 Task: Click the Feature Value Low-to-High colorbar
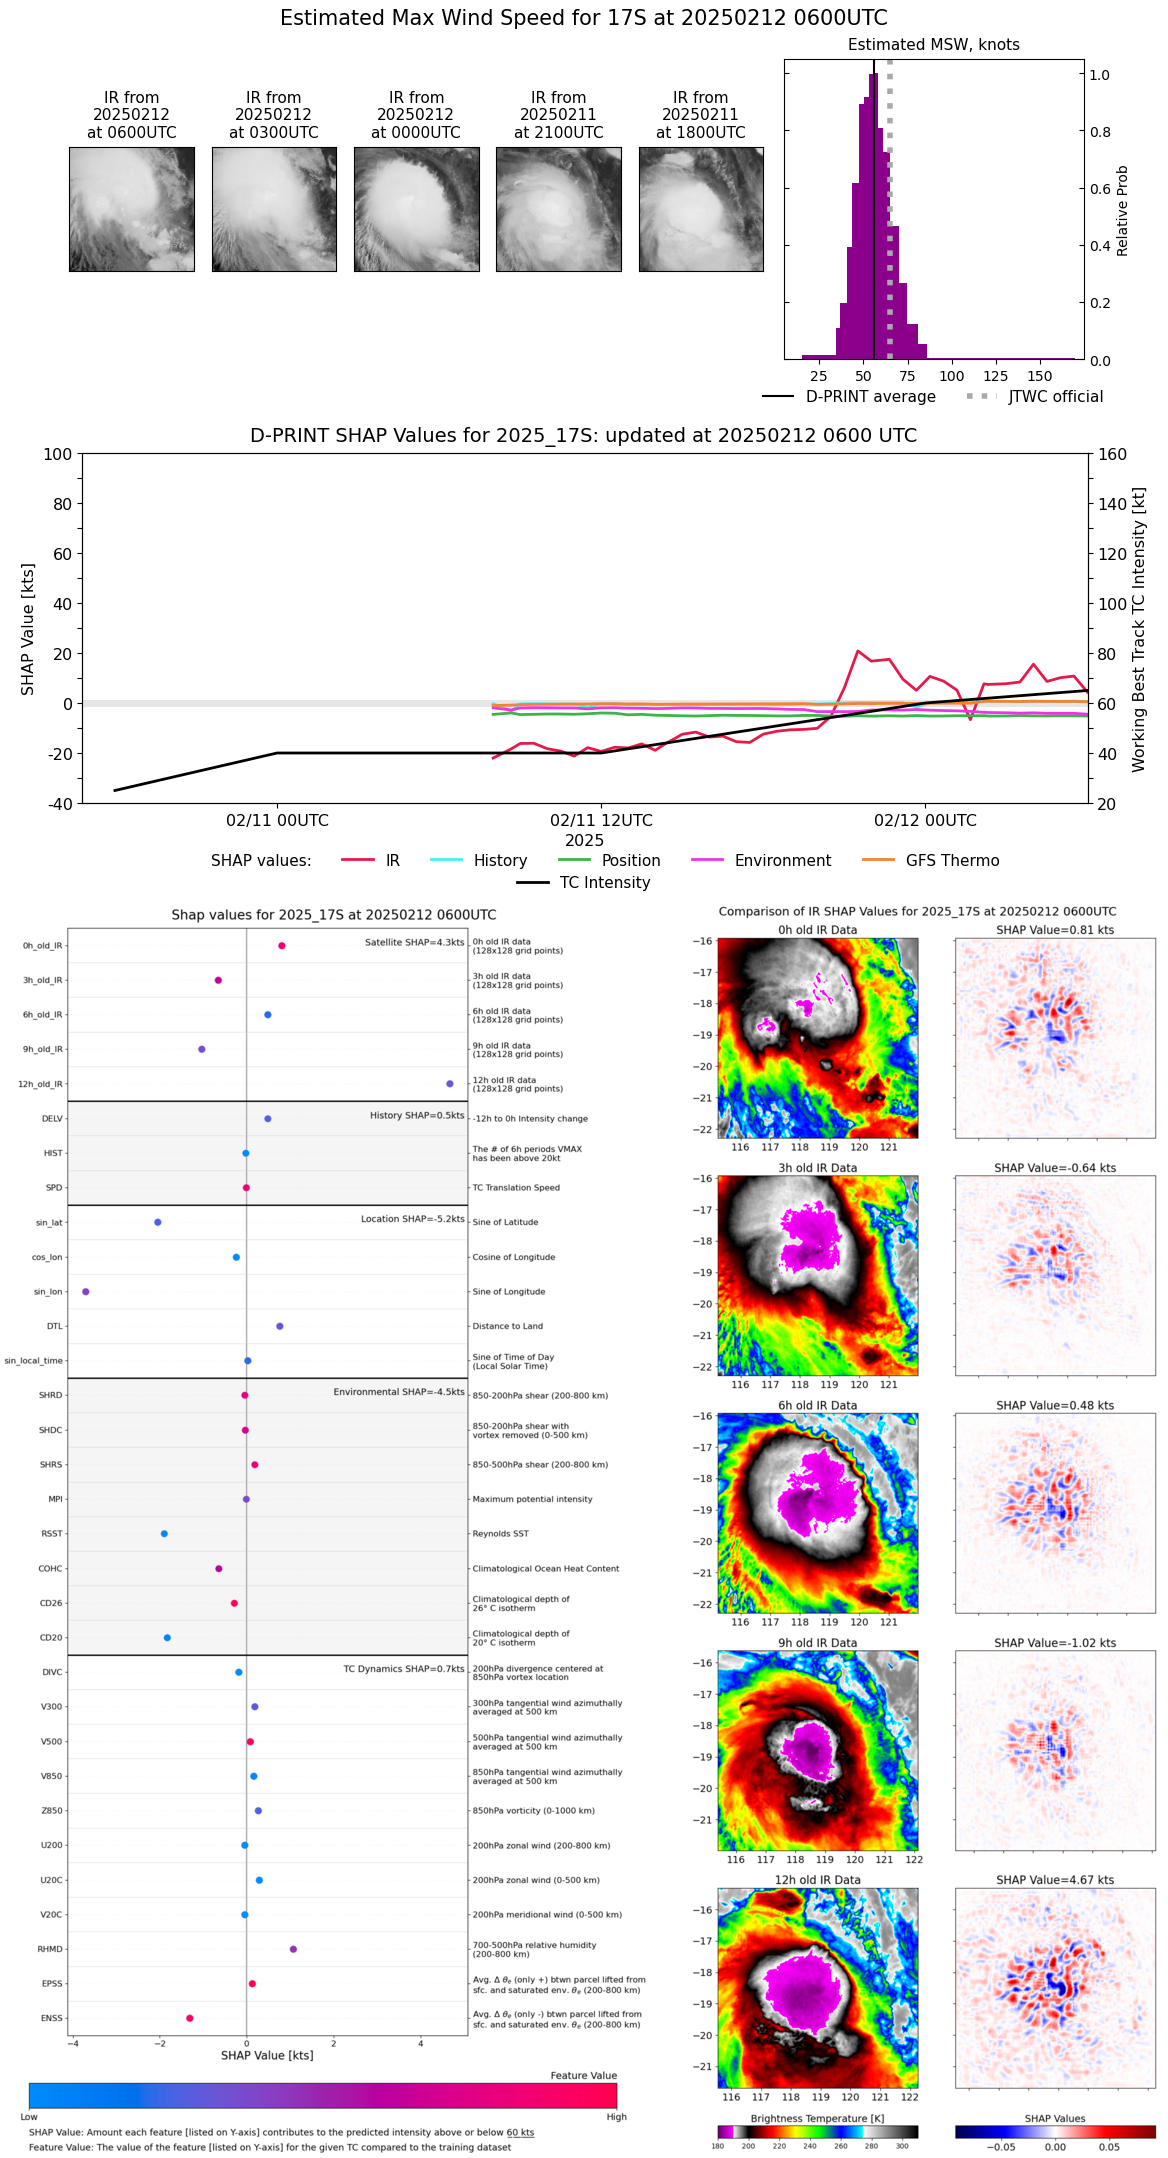coord(323,2096)
